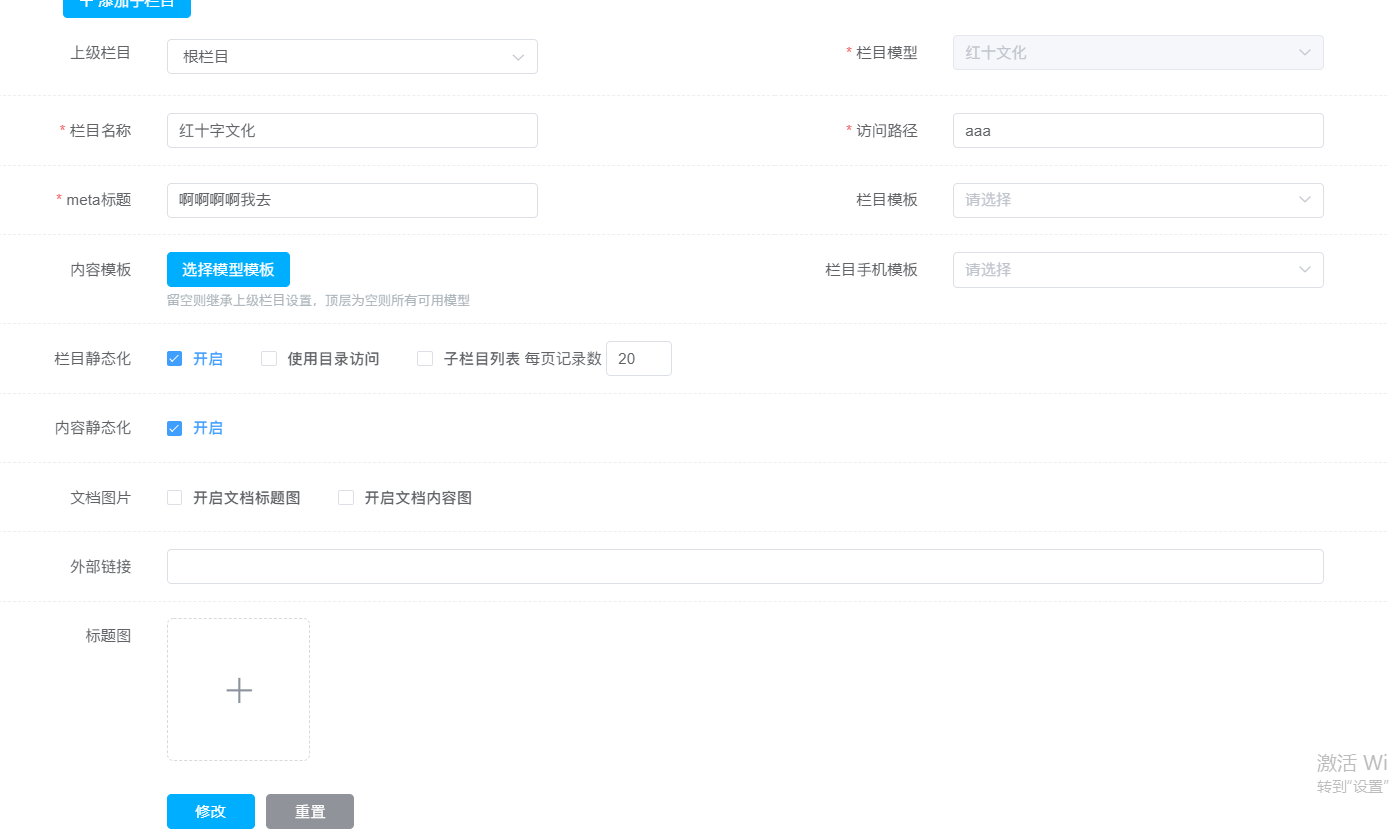Expand the 栏目手机模板 select dropdown
Viewport: 1389px width, 838px height.
pyautogui.click(x=1138, y=270)
